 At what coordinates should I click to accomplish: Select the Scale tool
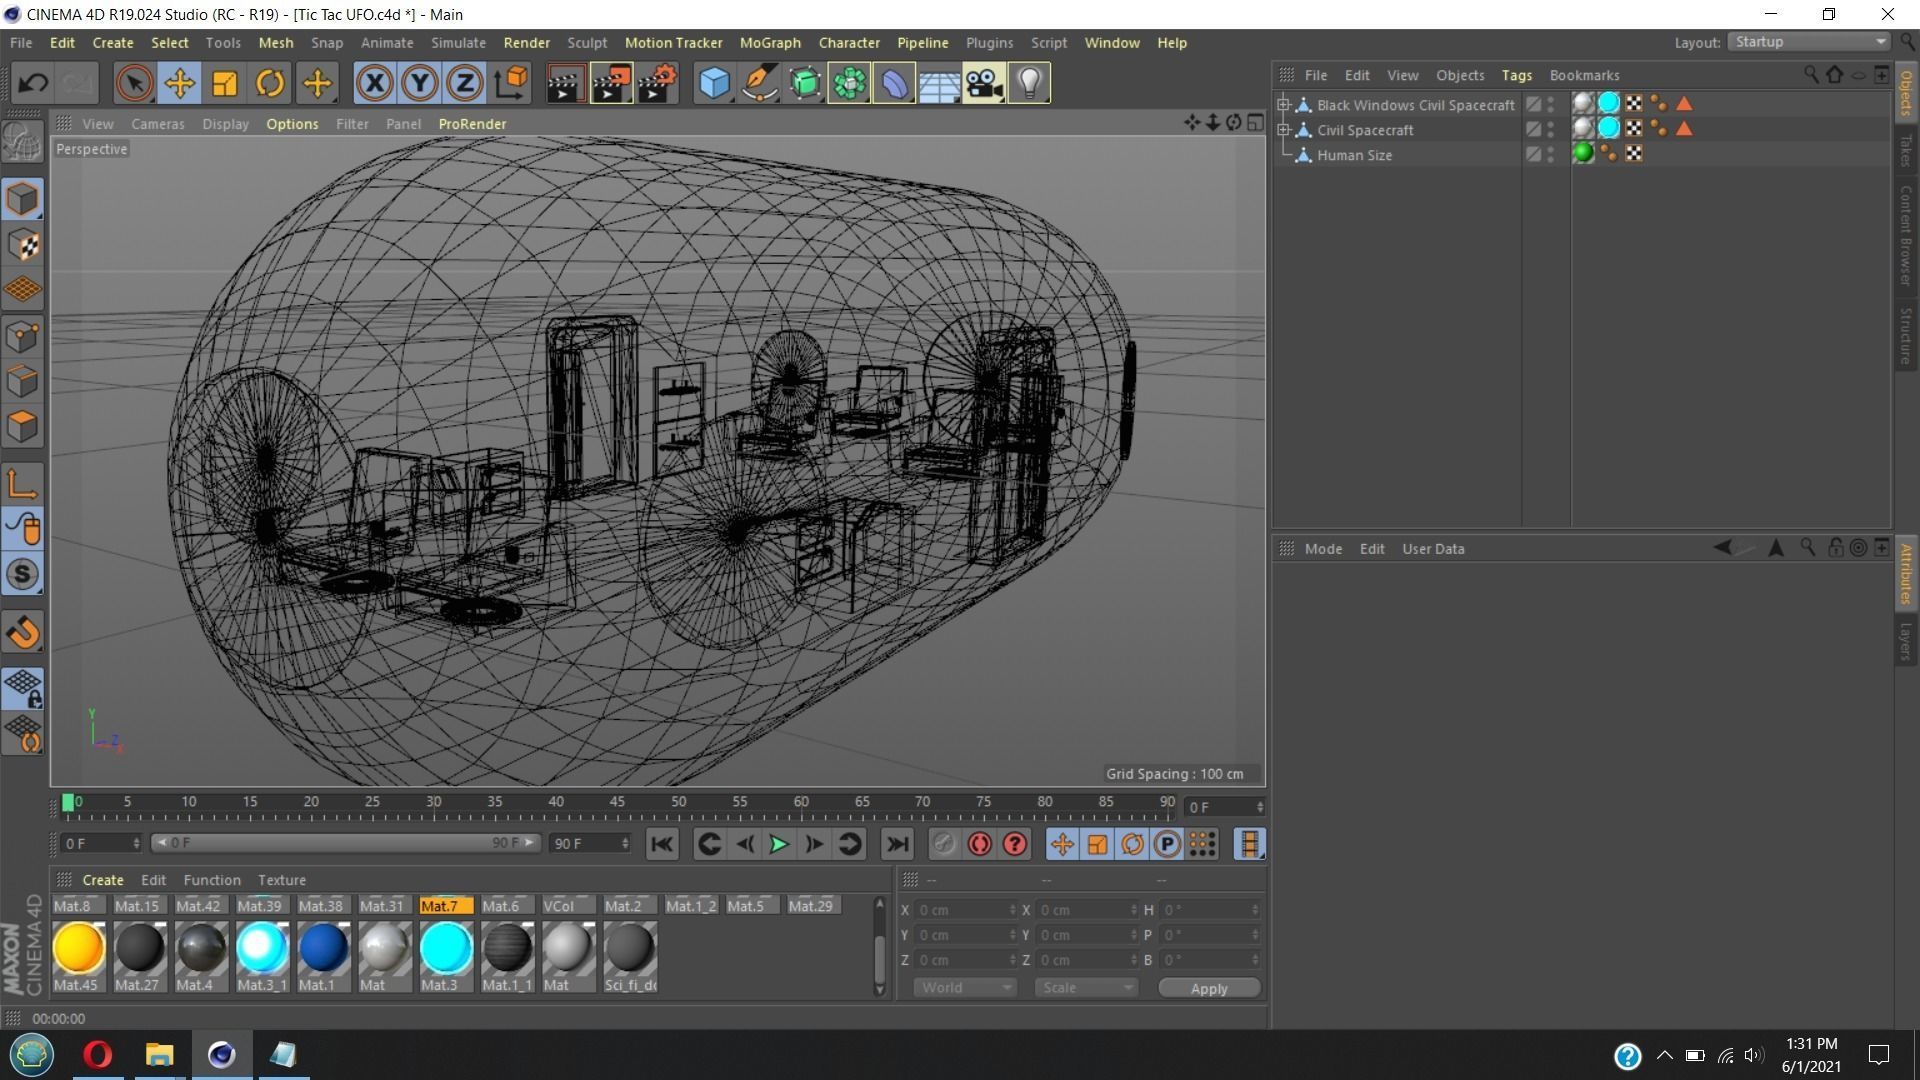point(224,83)
